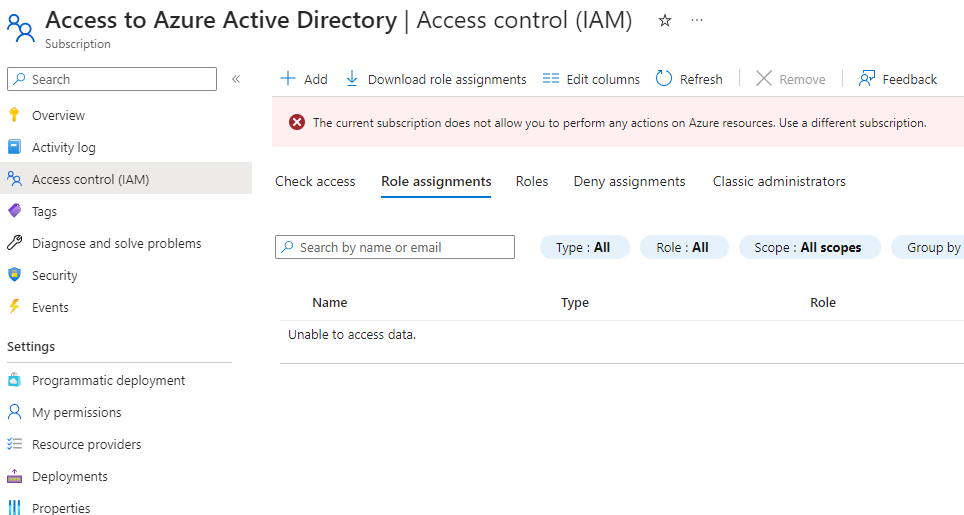Open Resource providers
964x515 pixels.
click(87, 444)
